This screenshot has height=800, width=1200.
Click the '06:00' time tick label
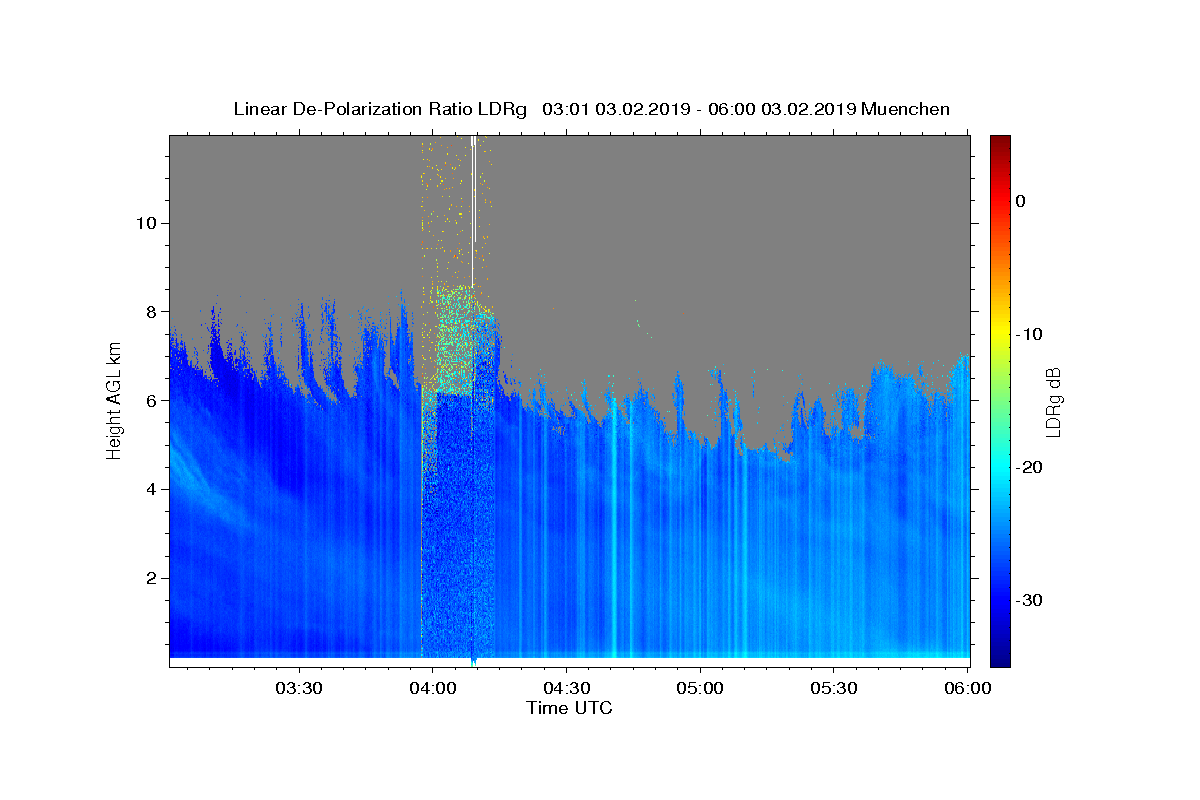point(968,689)
